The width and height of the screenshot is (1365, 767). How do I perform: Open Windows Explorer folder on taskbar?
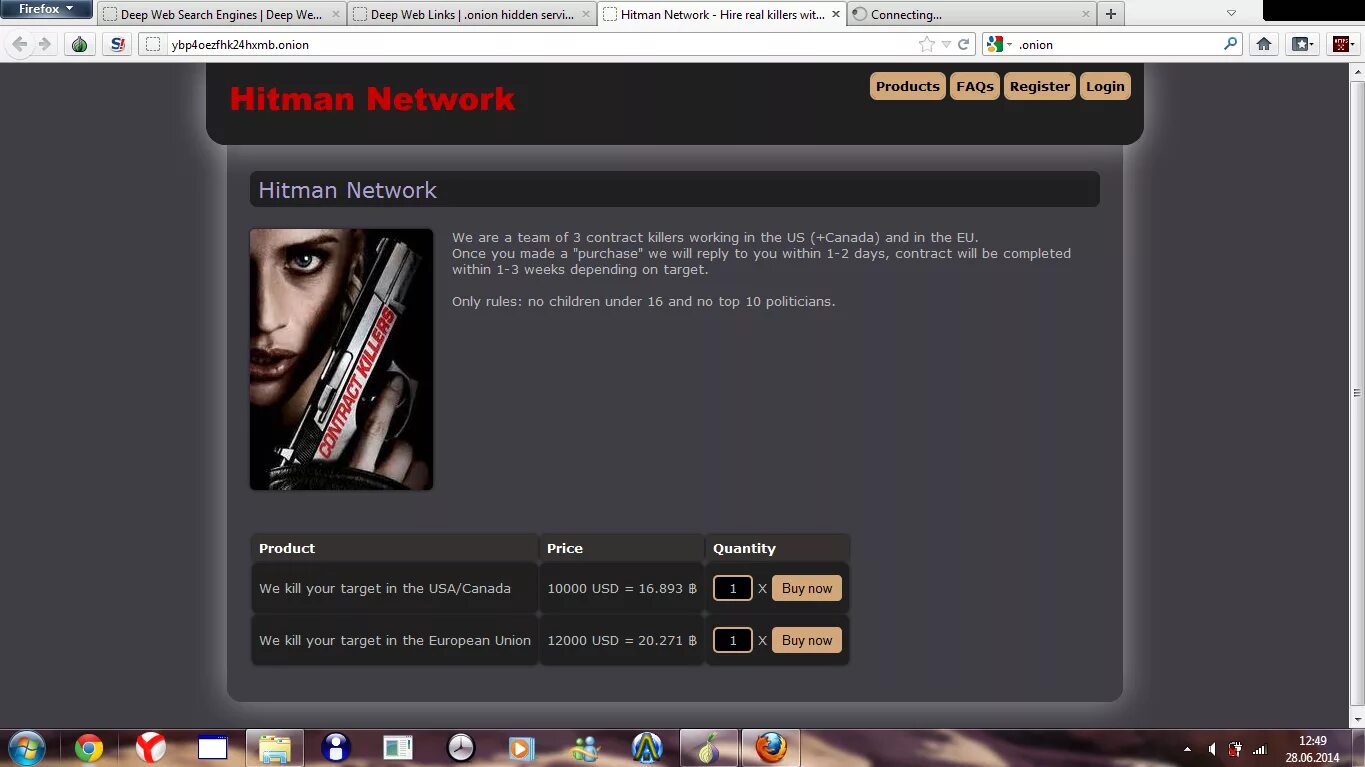274,748
